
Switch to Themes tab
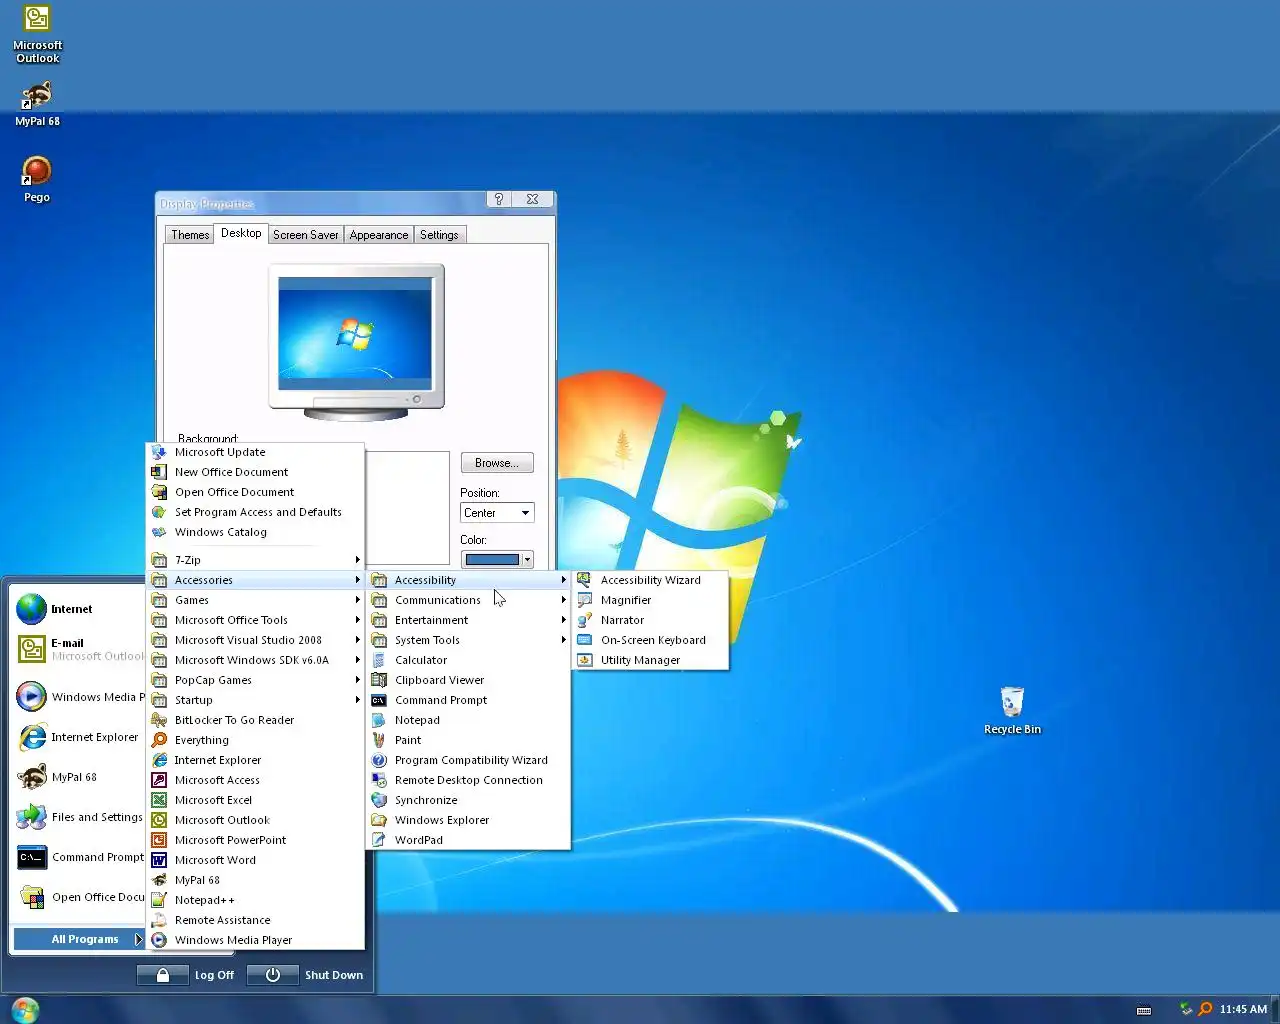[190, 235]
